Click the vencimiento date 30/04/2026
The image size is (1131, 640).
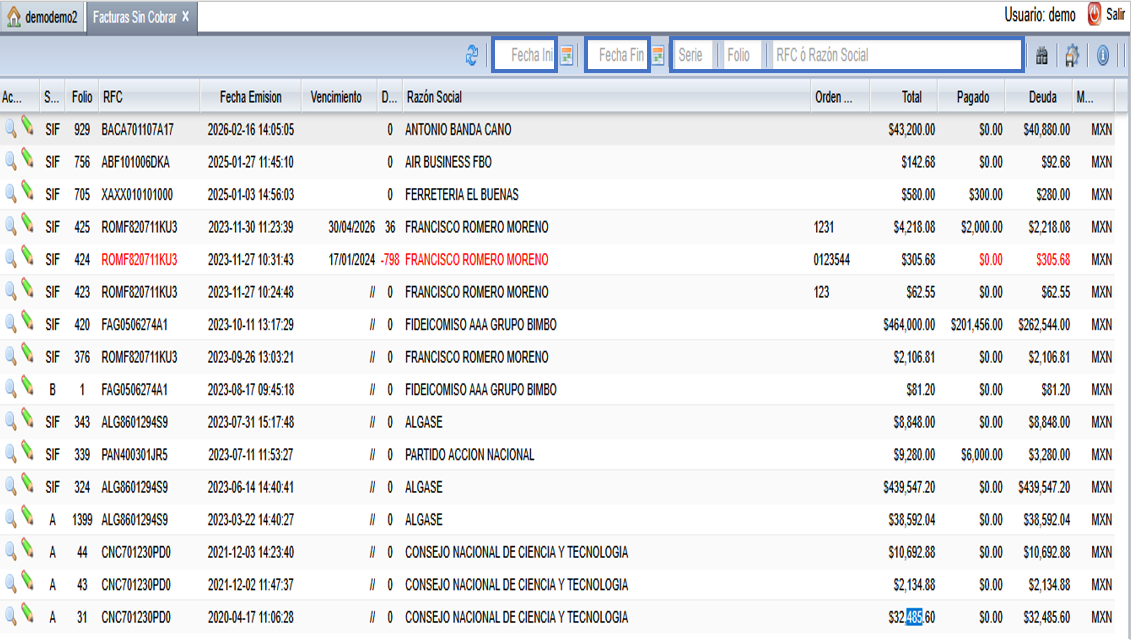pos(351,227)
